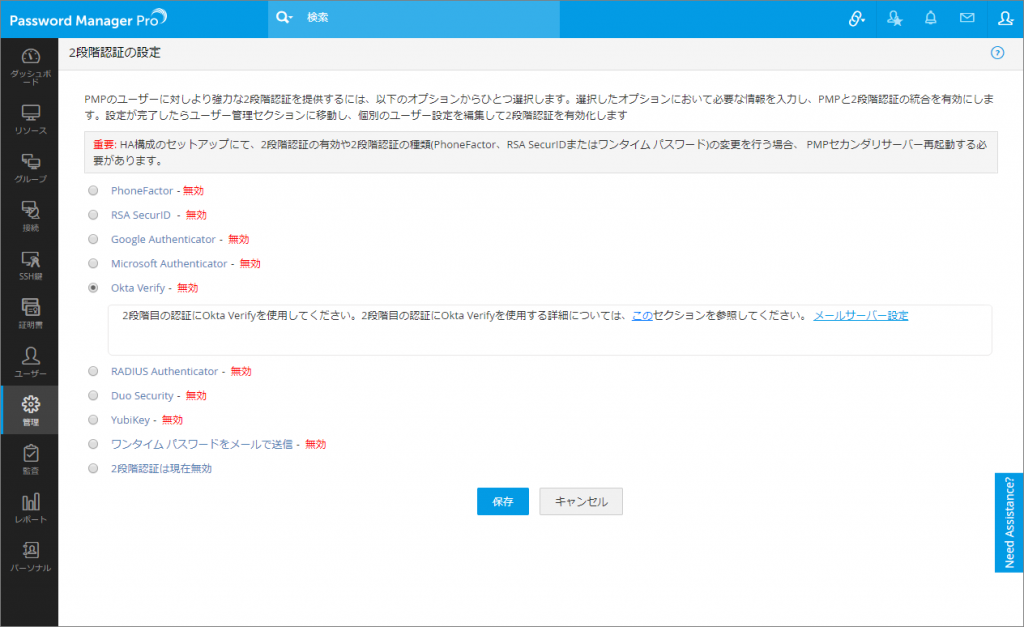Screen dimensions: 1024x627
Task: Open the user profile icon in header
Action: [x=1005, y=18]
